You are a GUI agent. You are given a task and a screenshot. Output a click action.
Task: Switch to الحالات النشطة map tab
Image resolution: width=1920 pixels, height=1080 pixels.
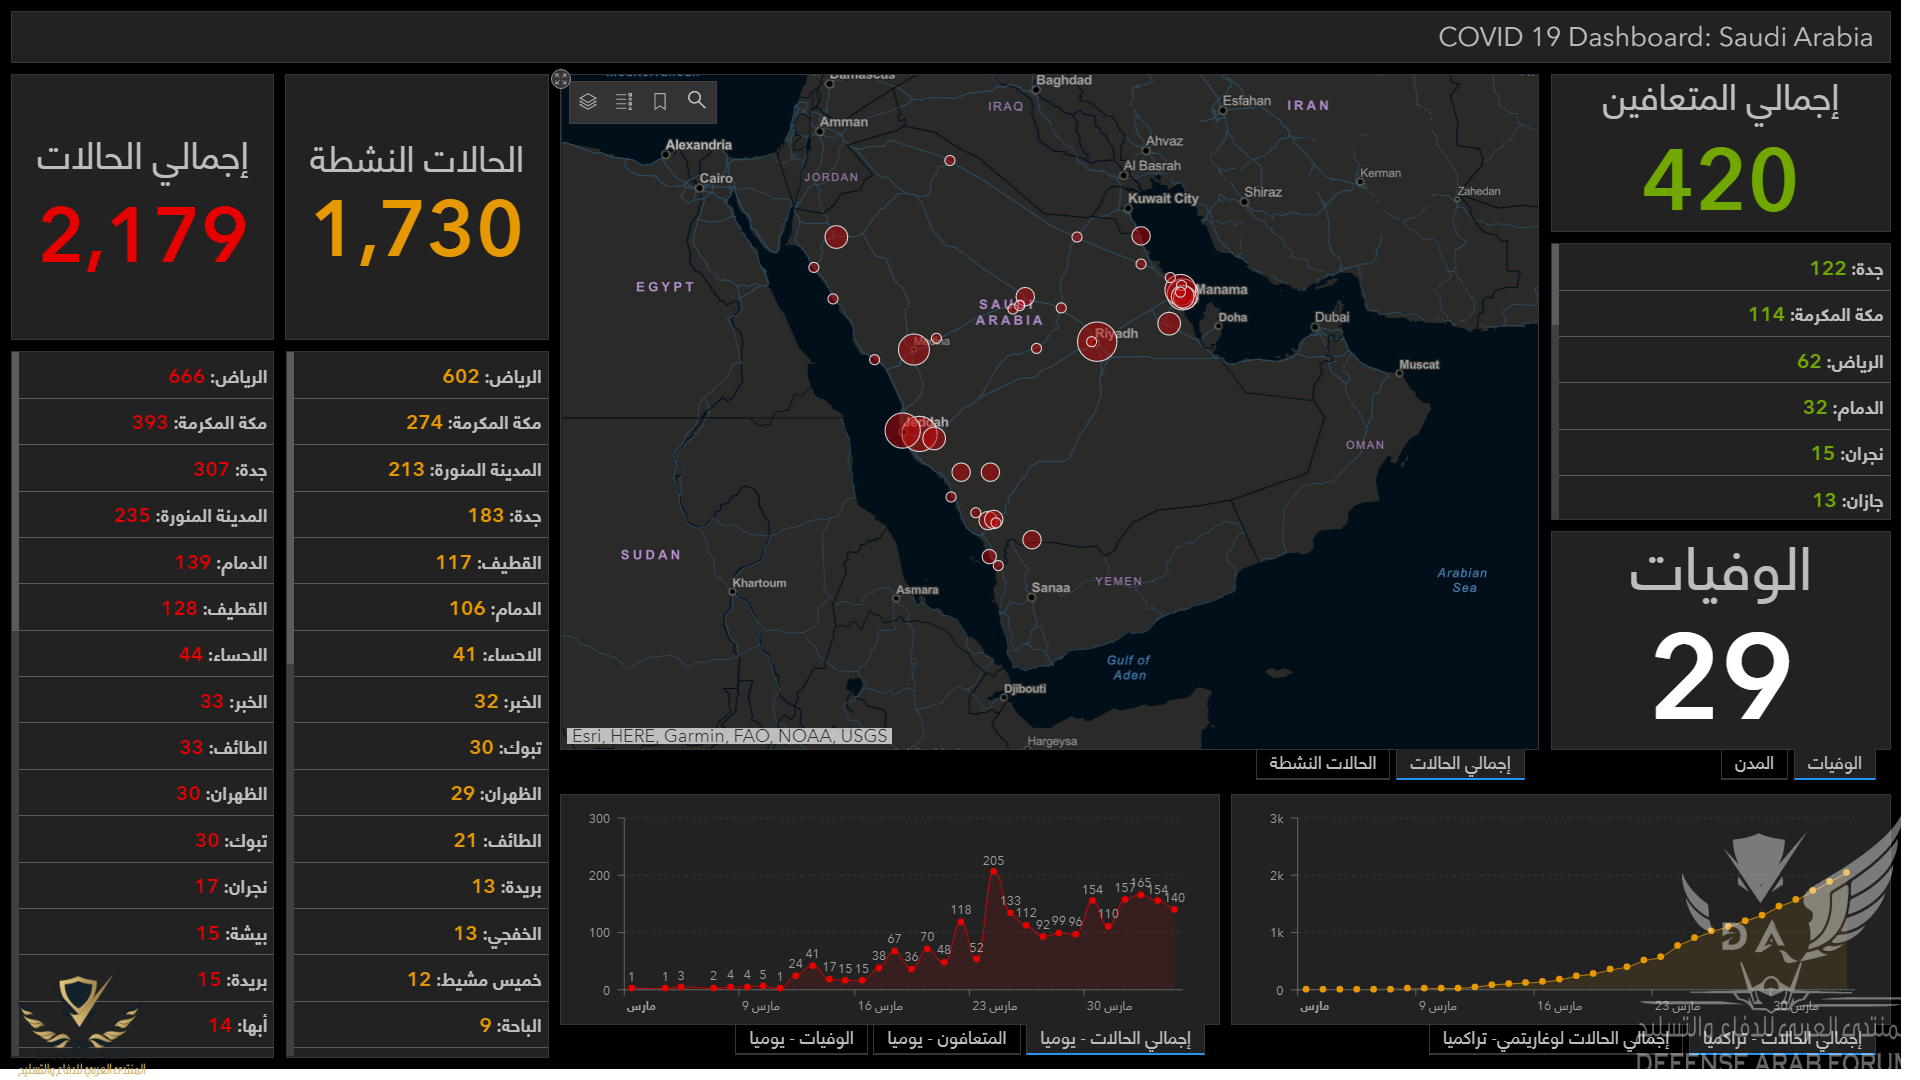coord(1322,764)
